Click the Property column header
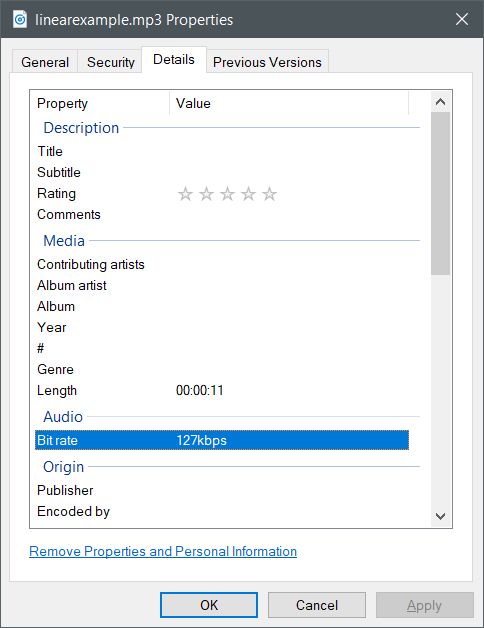The image size is (484, 628). (101, 103)
